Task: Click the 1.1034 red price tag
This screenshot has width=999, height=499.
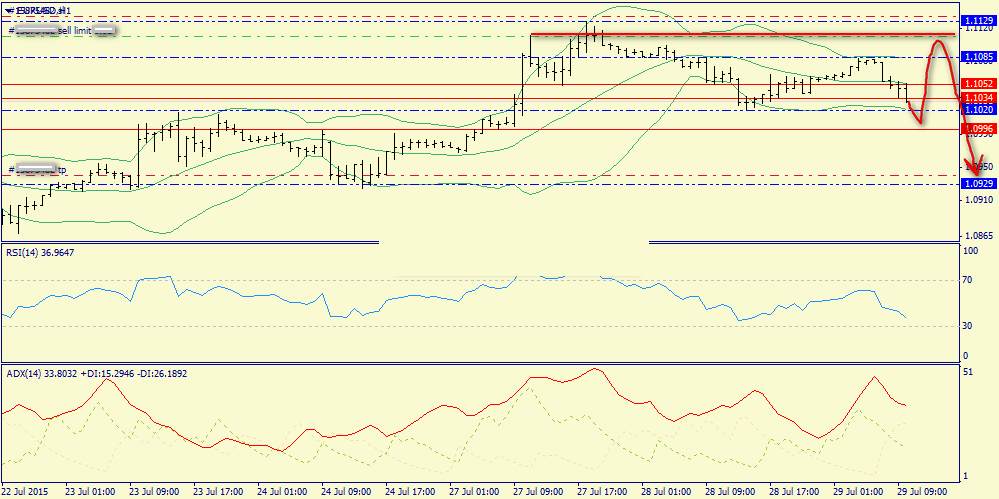Action: (x=975, y=97)
